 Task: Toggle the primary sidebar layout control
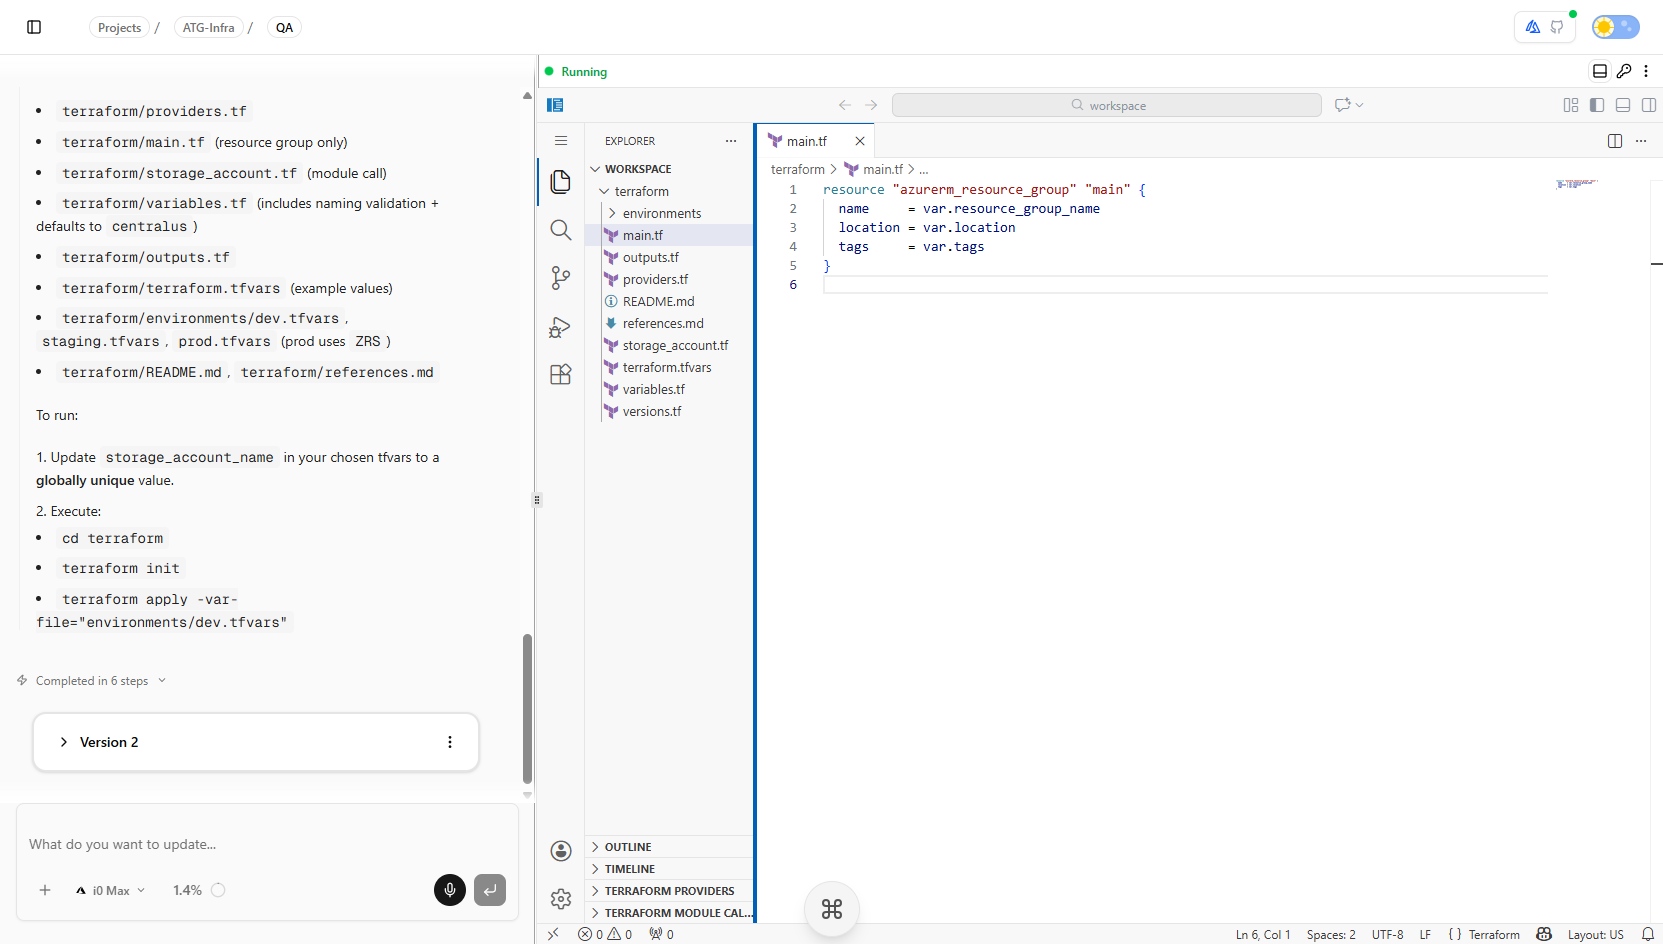tap(1597, 104)
